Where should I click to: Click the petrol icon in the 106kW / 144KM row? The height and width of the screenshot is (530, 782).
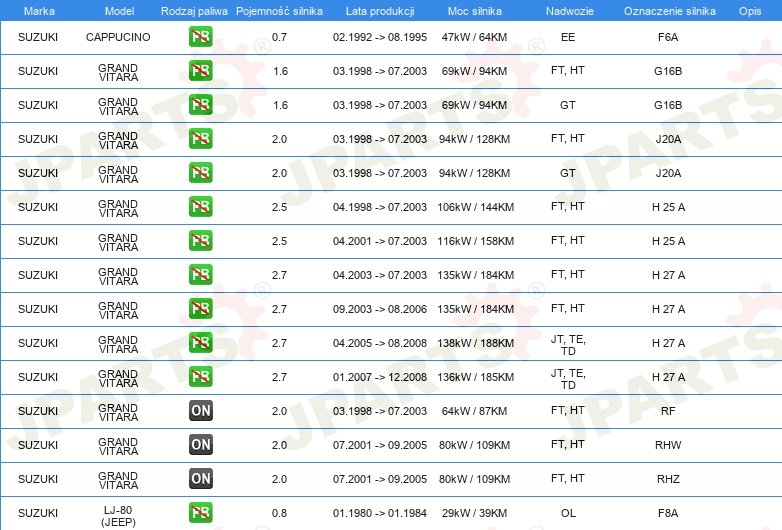(x=200, y=206)
